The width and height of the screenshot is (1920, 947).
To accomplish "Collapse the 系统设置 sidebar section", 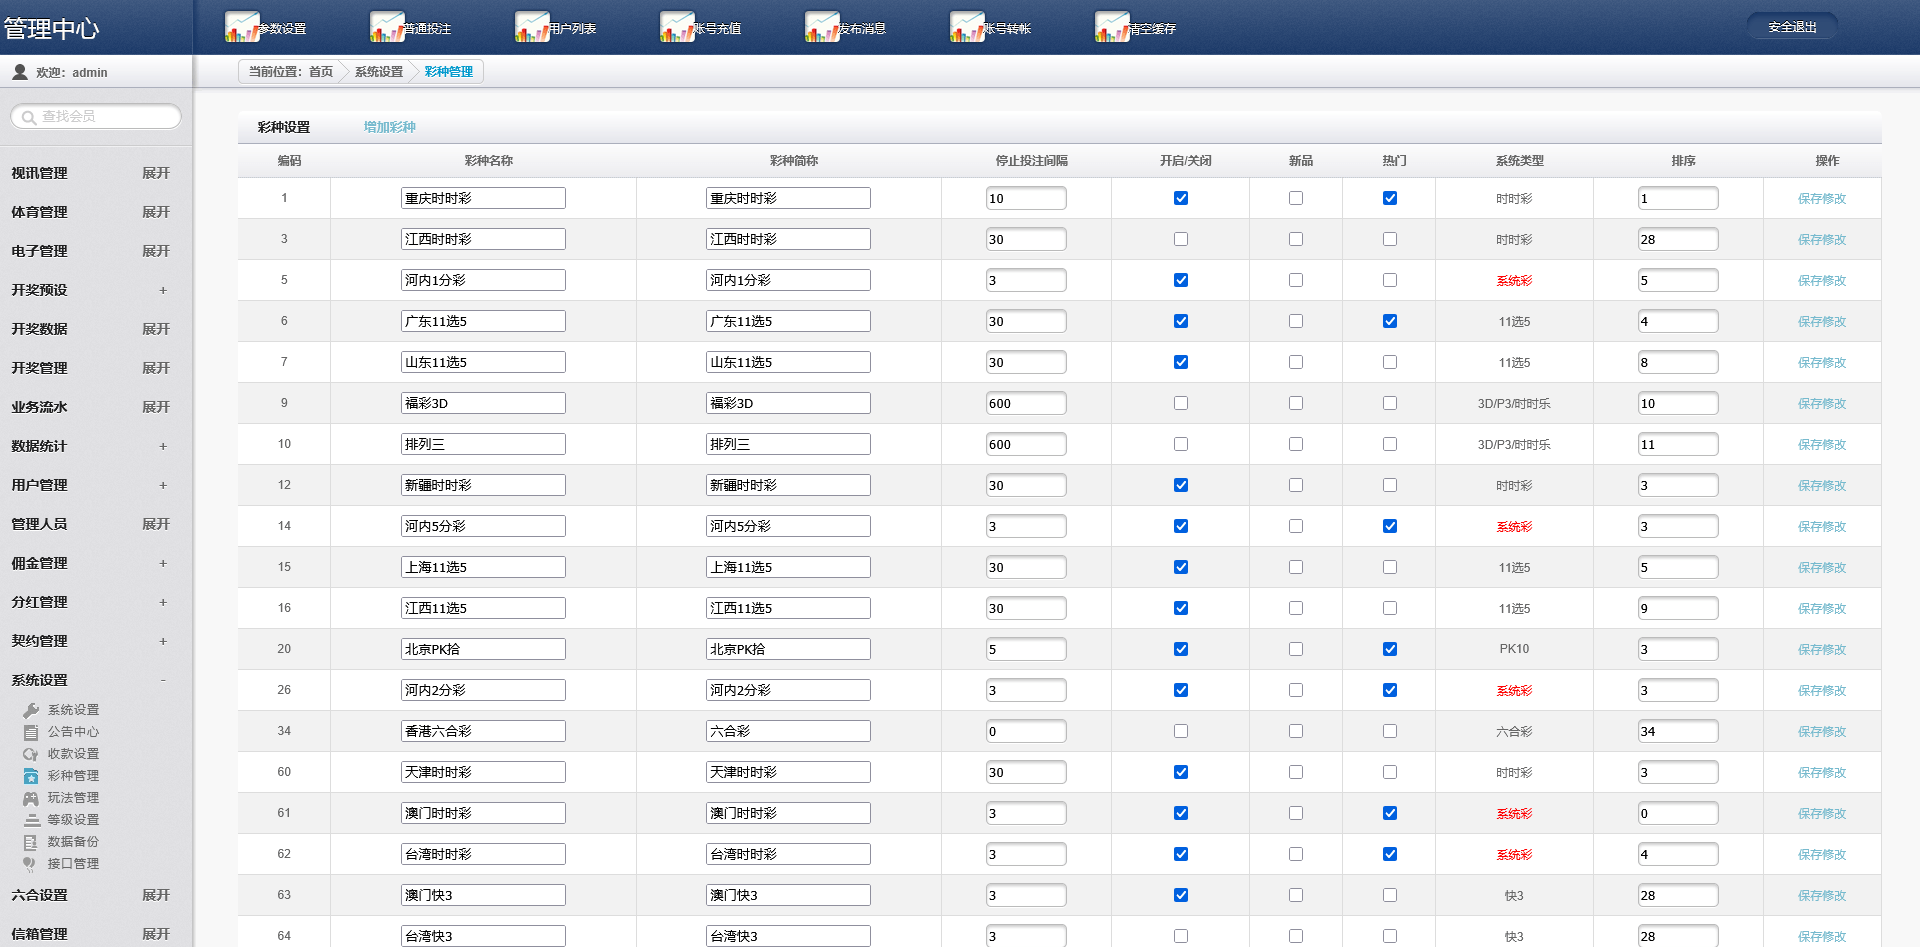I will pyautogui.click(x=163, y=680).
